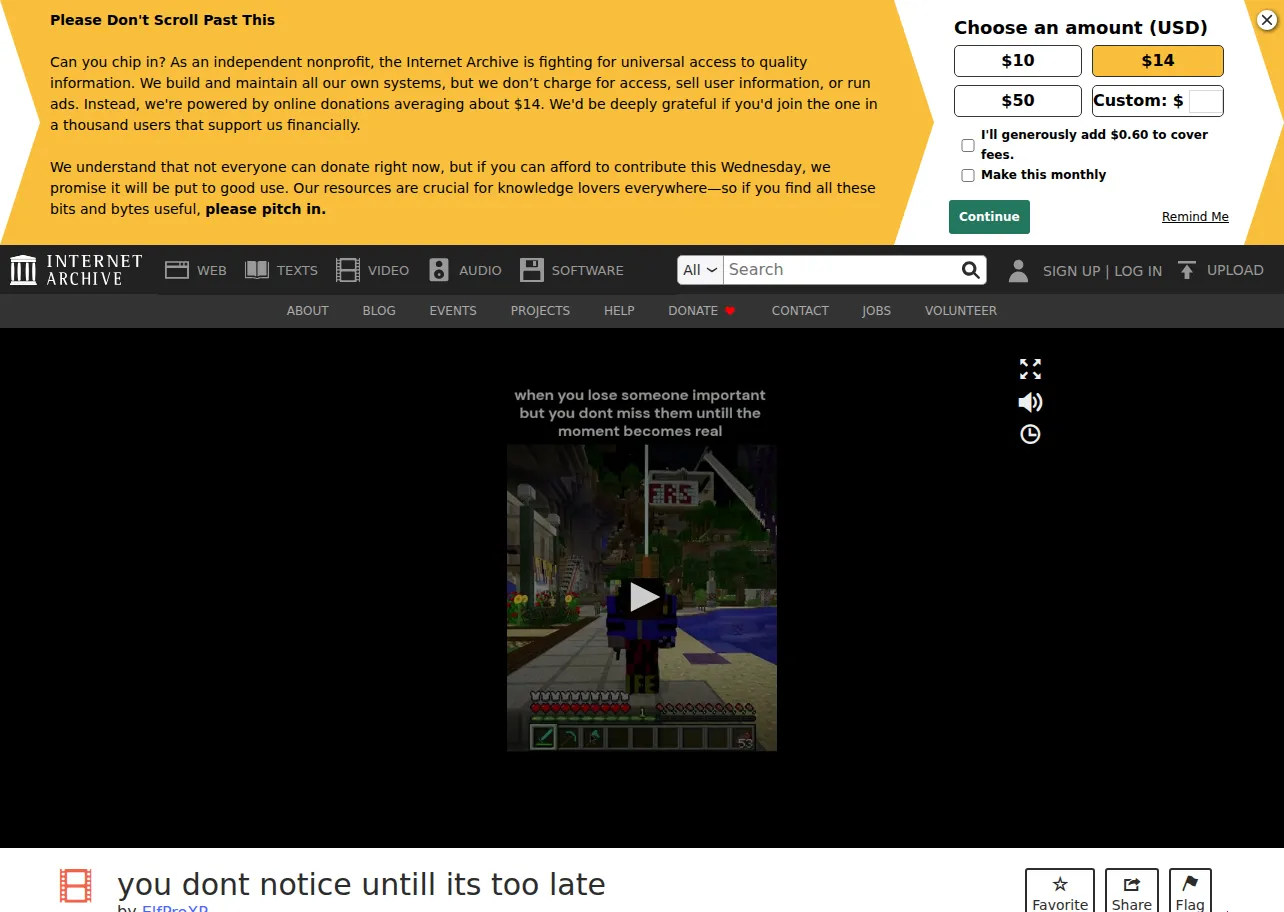Open the Help menu item
This screenshot has width=1284, height=912.
(619, 311)
